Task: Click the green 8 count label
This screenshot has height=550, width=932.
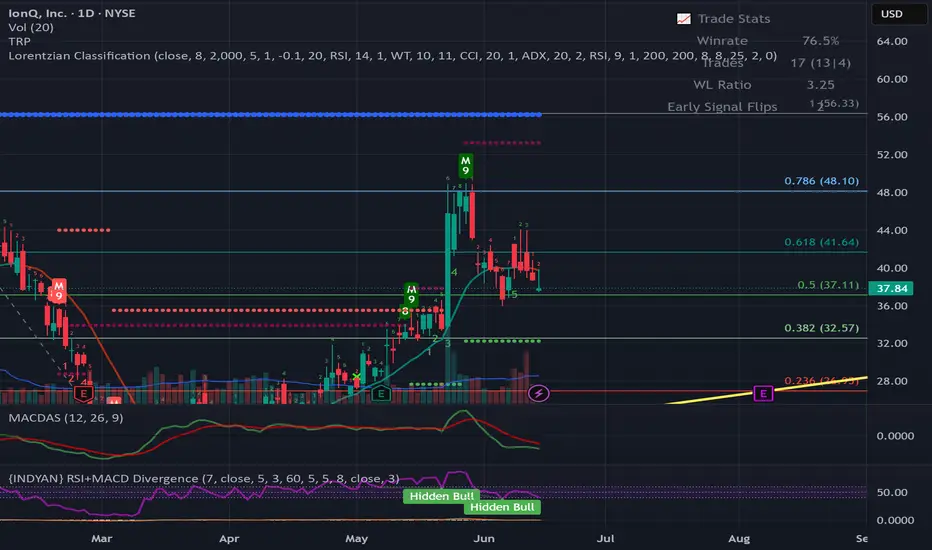Action: (x=405, y=311)
